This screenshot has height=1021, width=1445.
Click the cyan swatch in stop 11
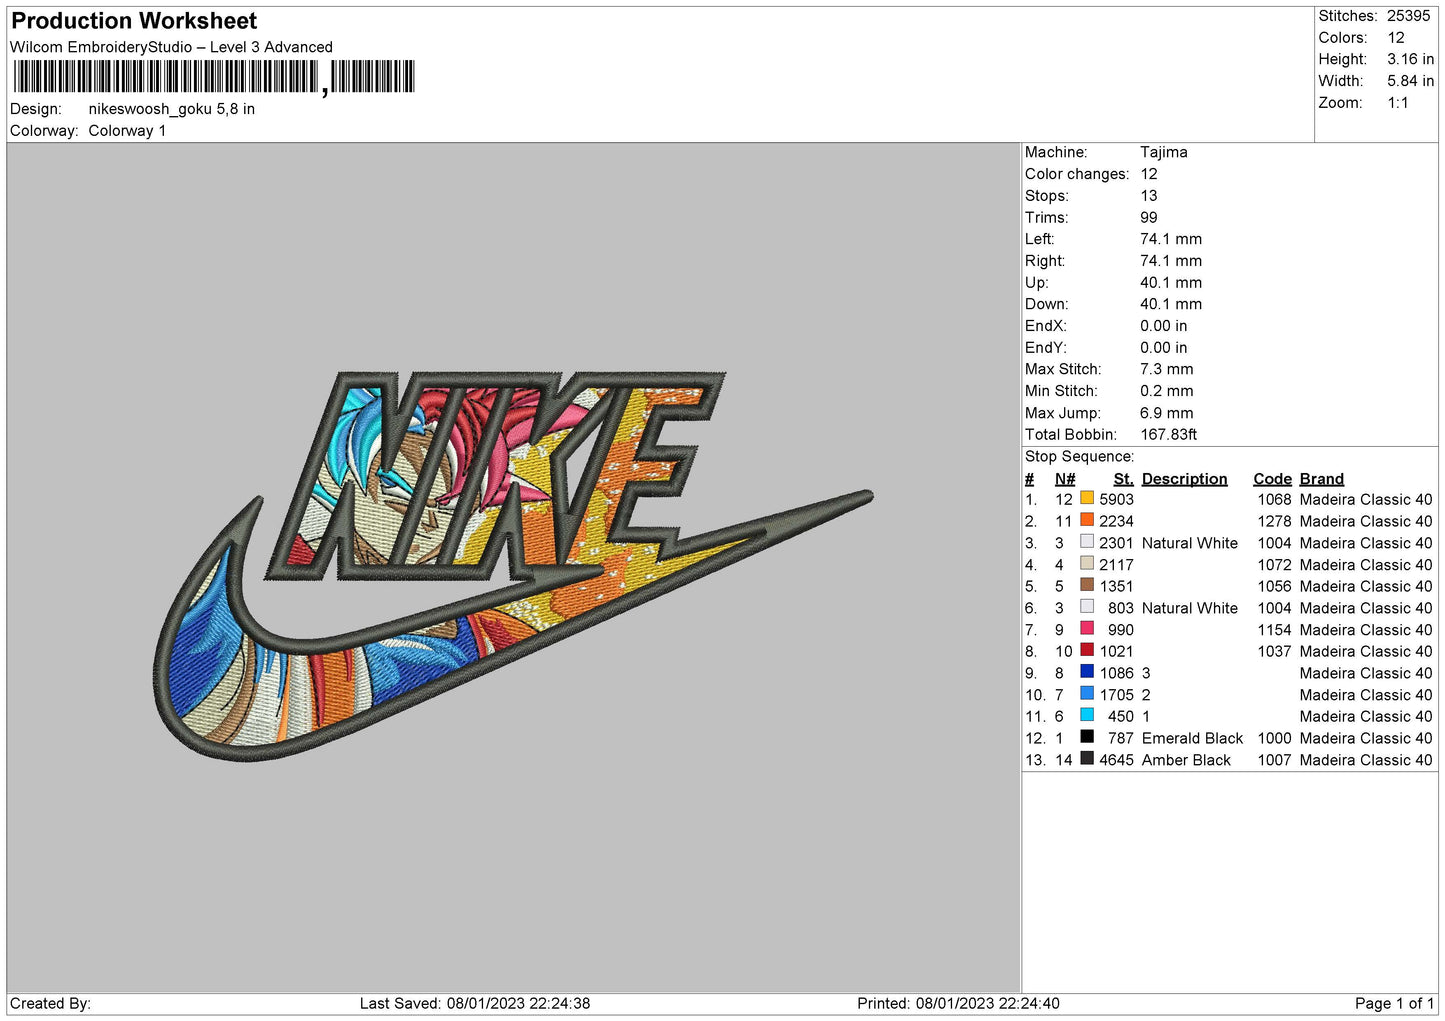pyautogui.click(x=1086, y=715)
